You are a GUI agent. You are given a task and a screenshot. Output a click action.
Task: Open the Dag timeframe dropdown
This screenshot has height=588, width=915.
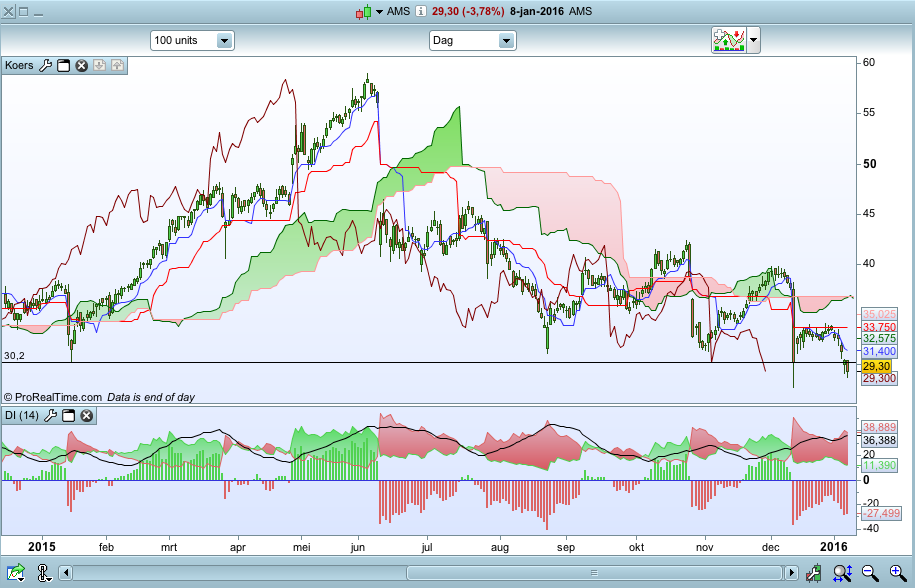click(x=473, y=40)
